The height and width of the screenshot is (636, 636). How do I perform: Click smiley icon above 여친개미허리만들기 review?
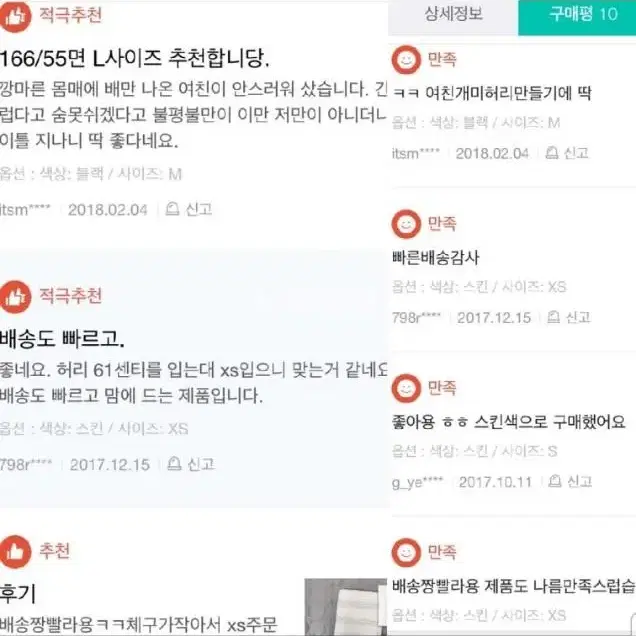click(x=406, y=60)
